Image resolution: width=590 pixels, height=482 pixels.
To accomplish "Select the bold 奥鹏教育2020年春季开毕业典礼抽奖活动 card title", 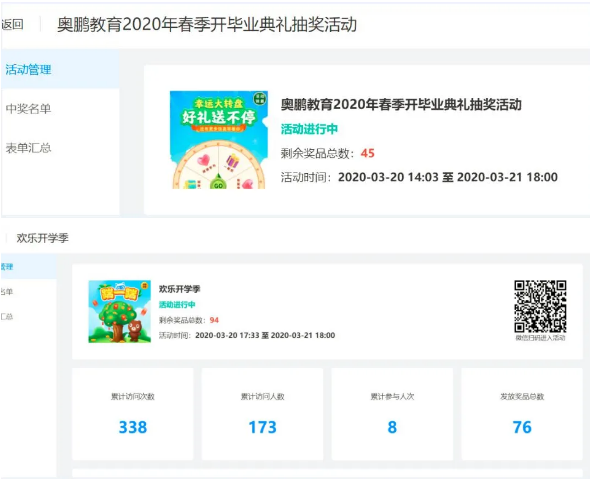I will pyautogui.click(x=401, y=105).
